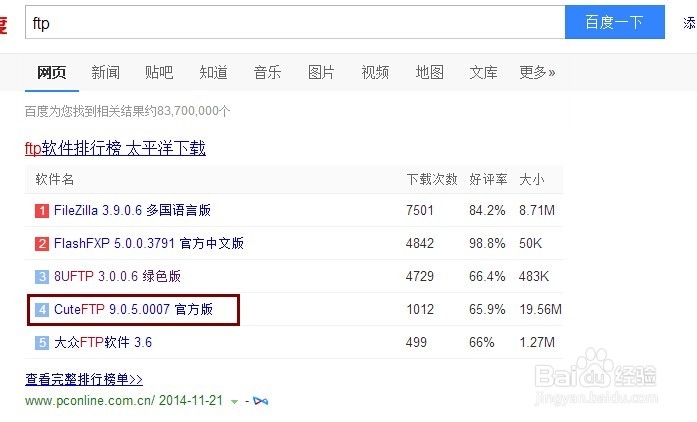Viewport: 697px width, 422px height.
Task: Click the 软件名 column header
Action: click(55, 179)
